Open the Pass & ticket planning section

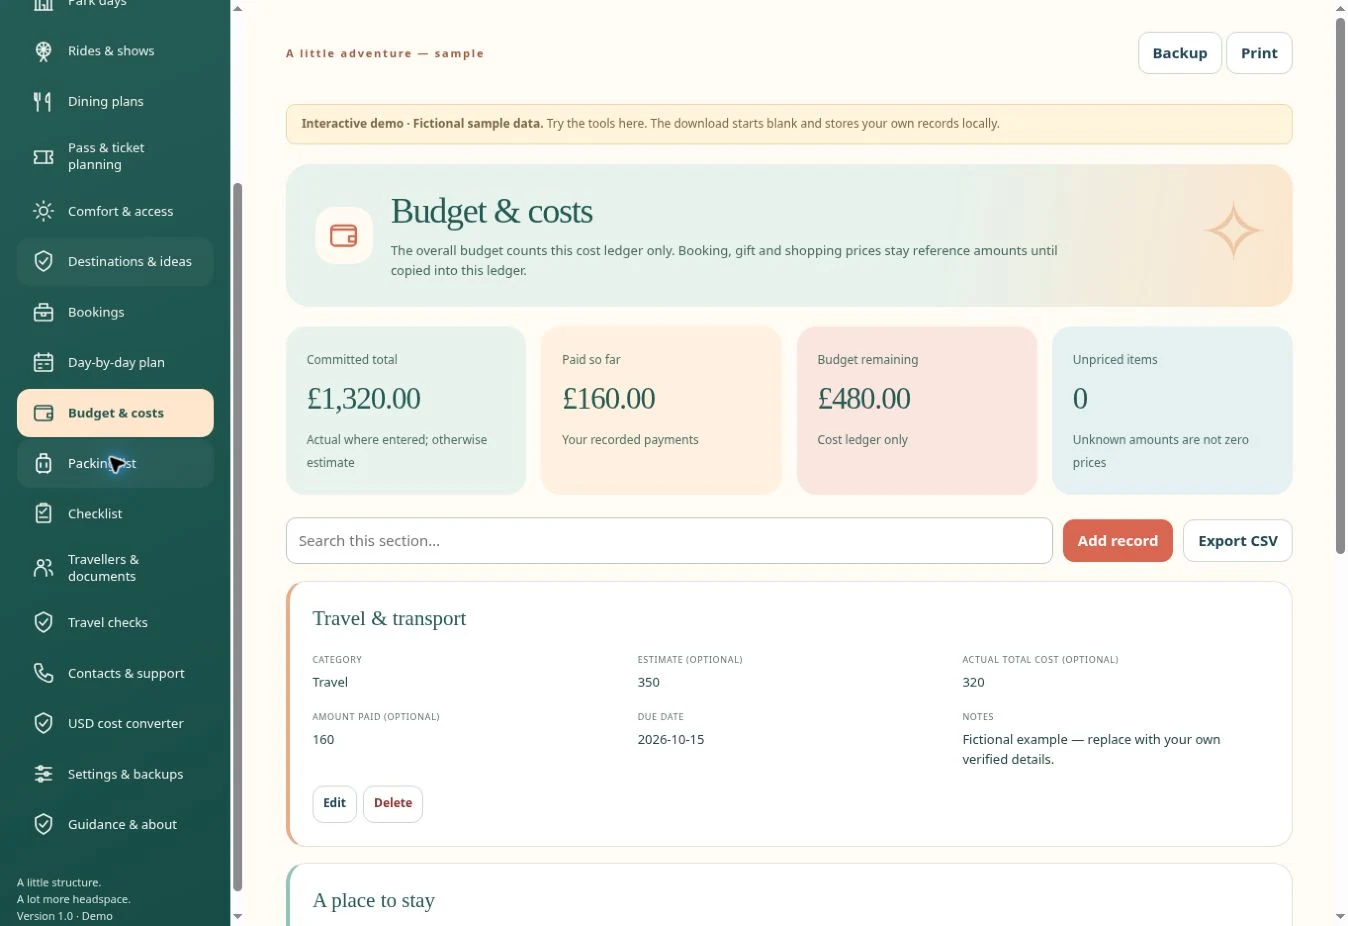(x=115, y=156)
